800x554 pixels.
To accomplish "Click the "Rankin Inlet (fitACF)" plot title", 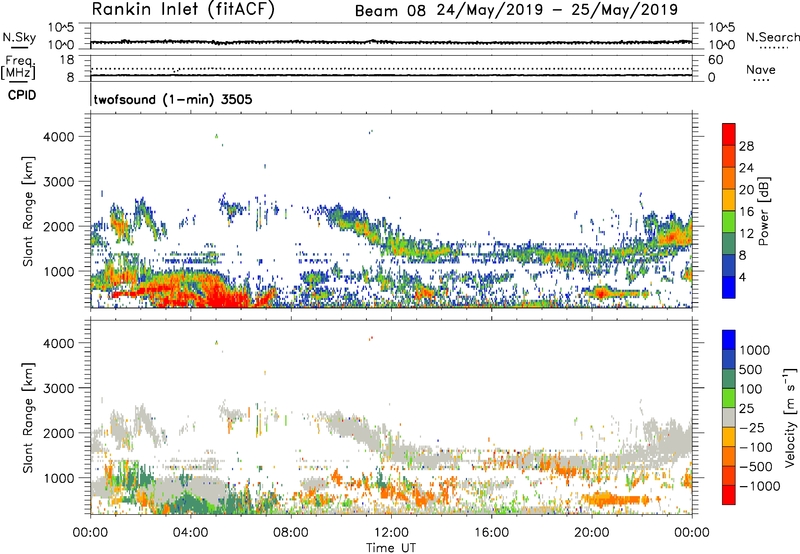I will [183, 10].
